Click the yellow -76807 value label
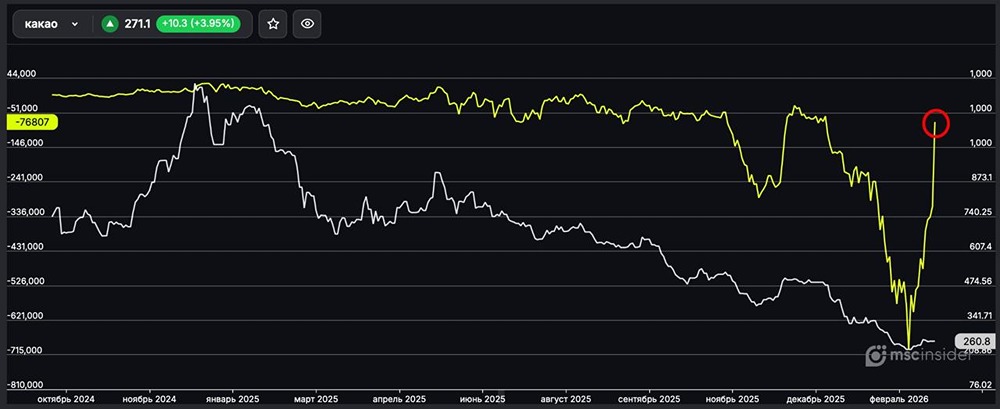This screenshot has height=409, width=1000. pos(32,122)
